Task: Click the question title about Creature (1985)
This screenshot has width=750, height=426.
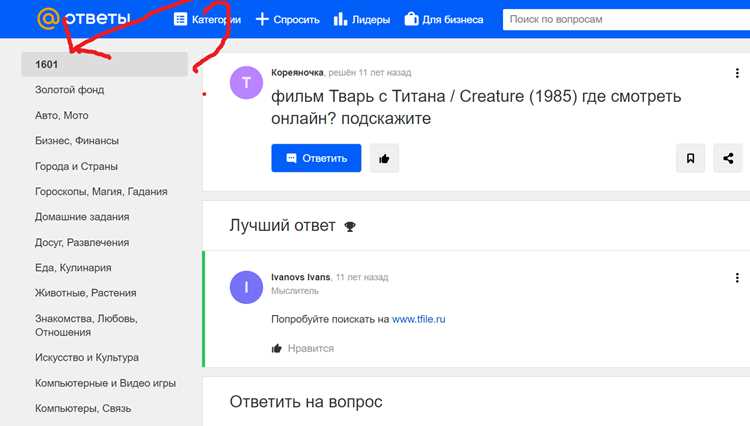Action: [x=476, y=107]
